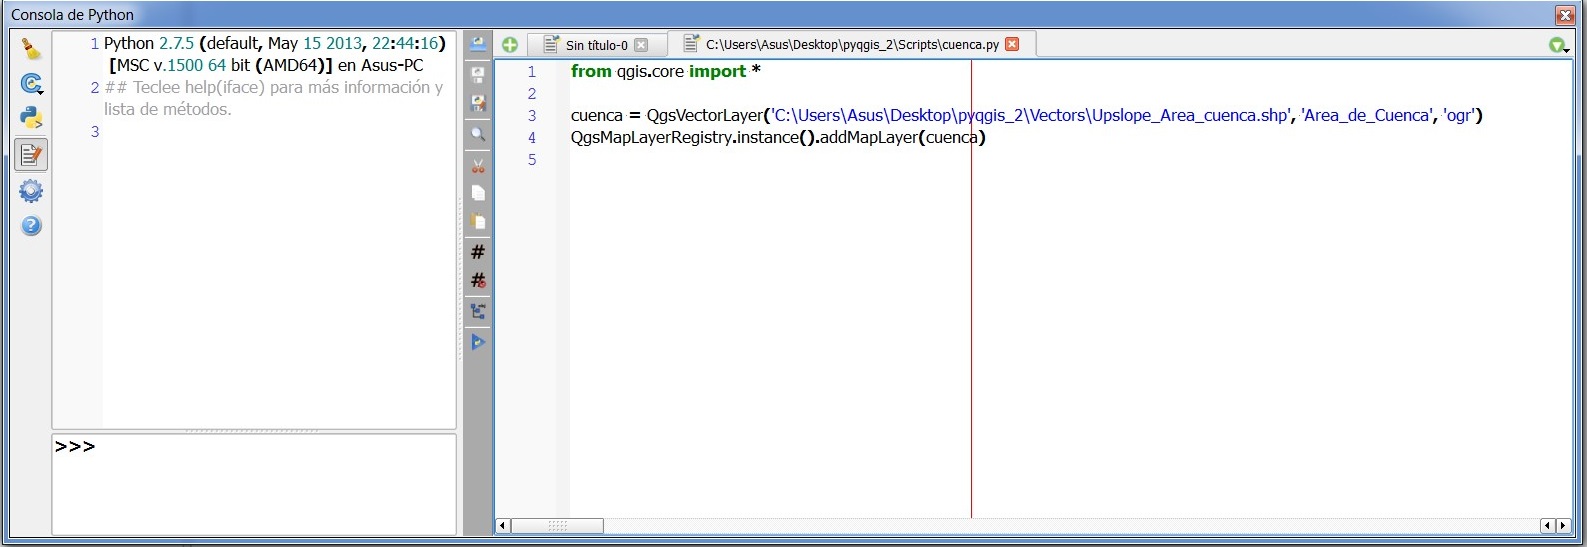The height and width of the screenshot is (547, 1587).
Task: Click the Cut scissors icon
Action: 478,165
